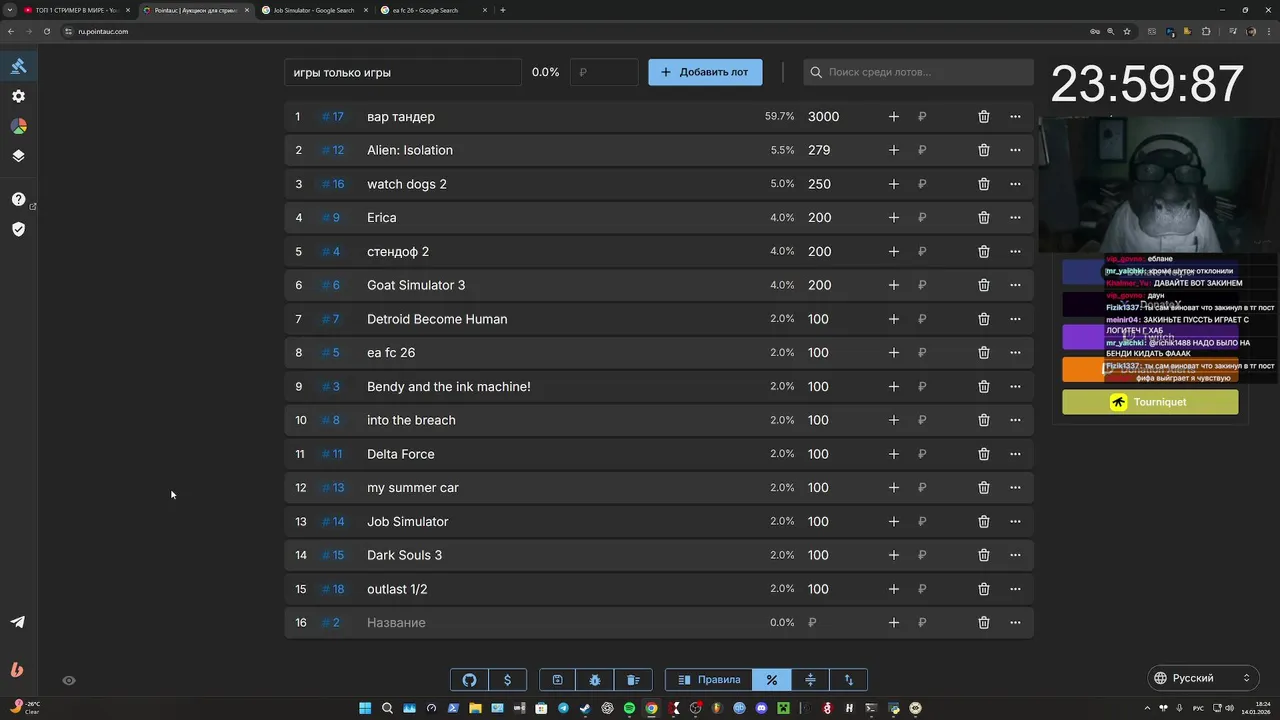The width and height of the screenshot is (1280, 720).
Task: Delete the watch dogs 2 lot
Action: coord(984,184)
